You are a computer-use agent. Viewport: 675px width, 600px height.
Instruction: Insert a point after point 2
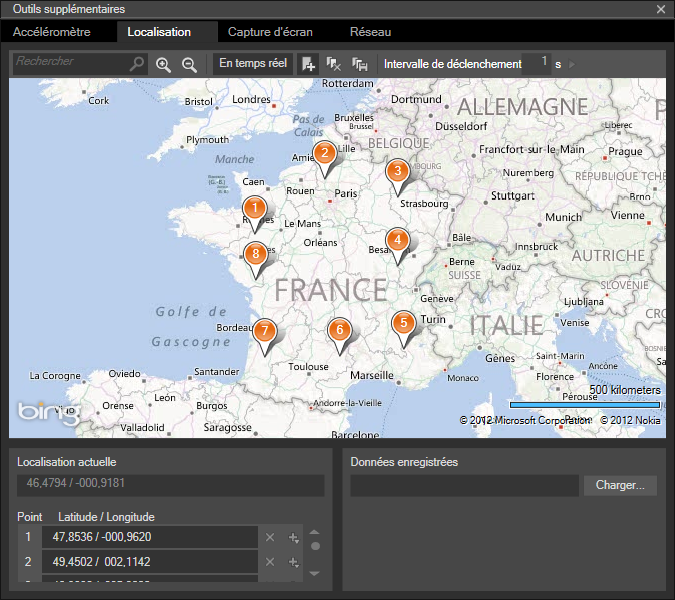point(294,562)
